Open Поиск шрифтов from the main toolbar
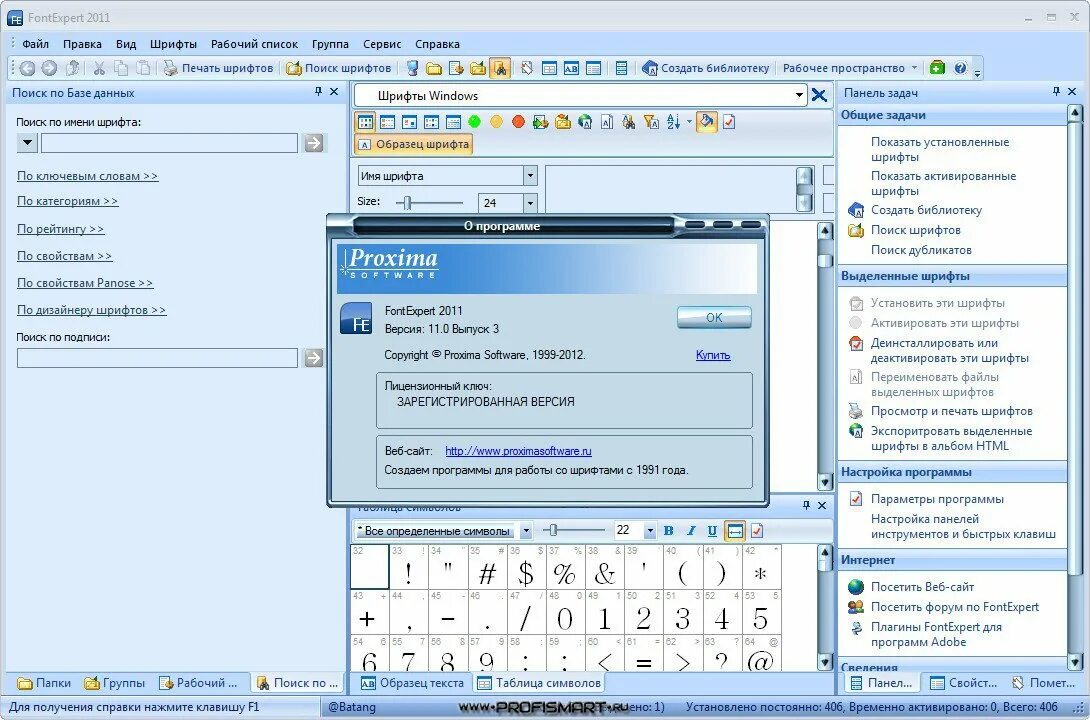Image resolution: width=1090 pixels, height=720 pixels. 339,68
